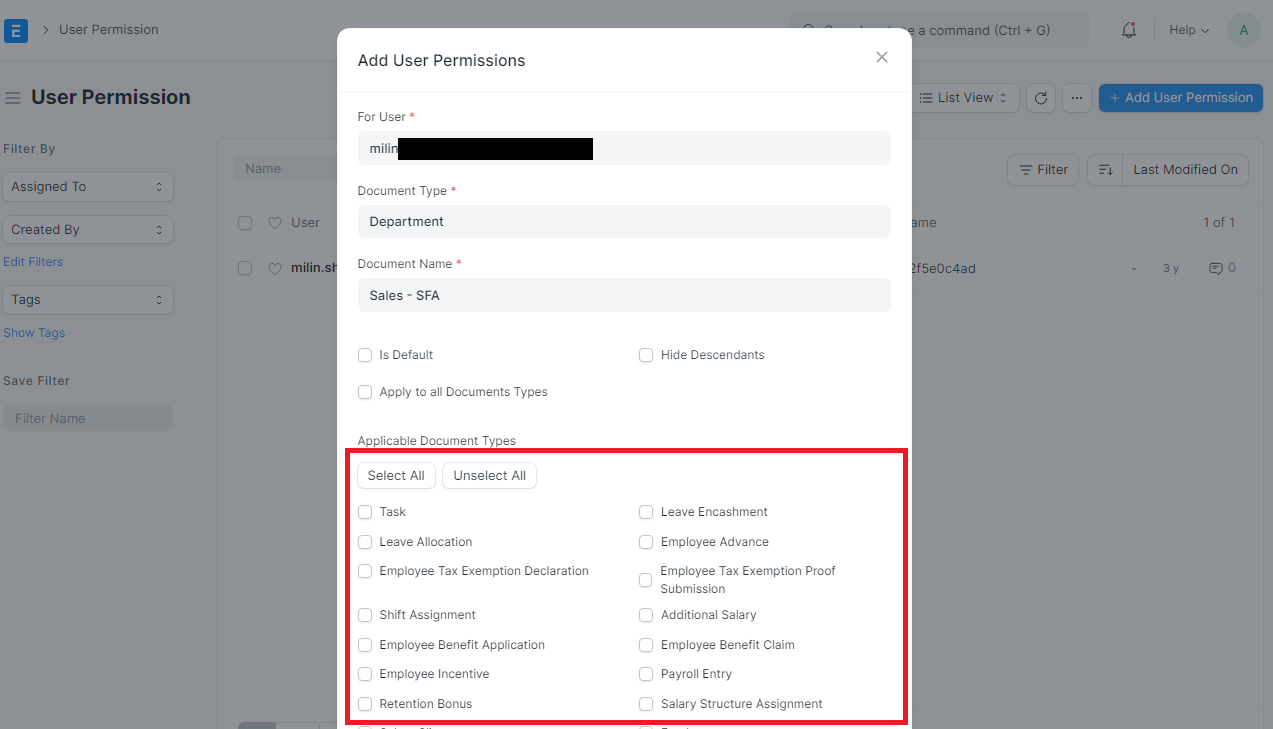The image size is (1273, 729).
Task: Navigate using the User Permission breadcrumb
Action: [108, 30]
